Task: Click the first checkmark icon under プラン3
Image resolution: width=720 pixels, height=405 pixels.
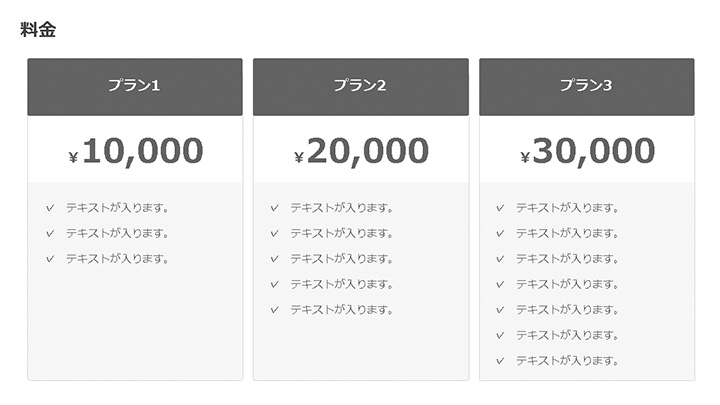Action: point(500,208)
